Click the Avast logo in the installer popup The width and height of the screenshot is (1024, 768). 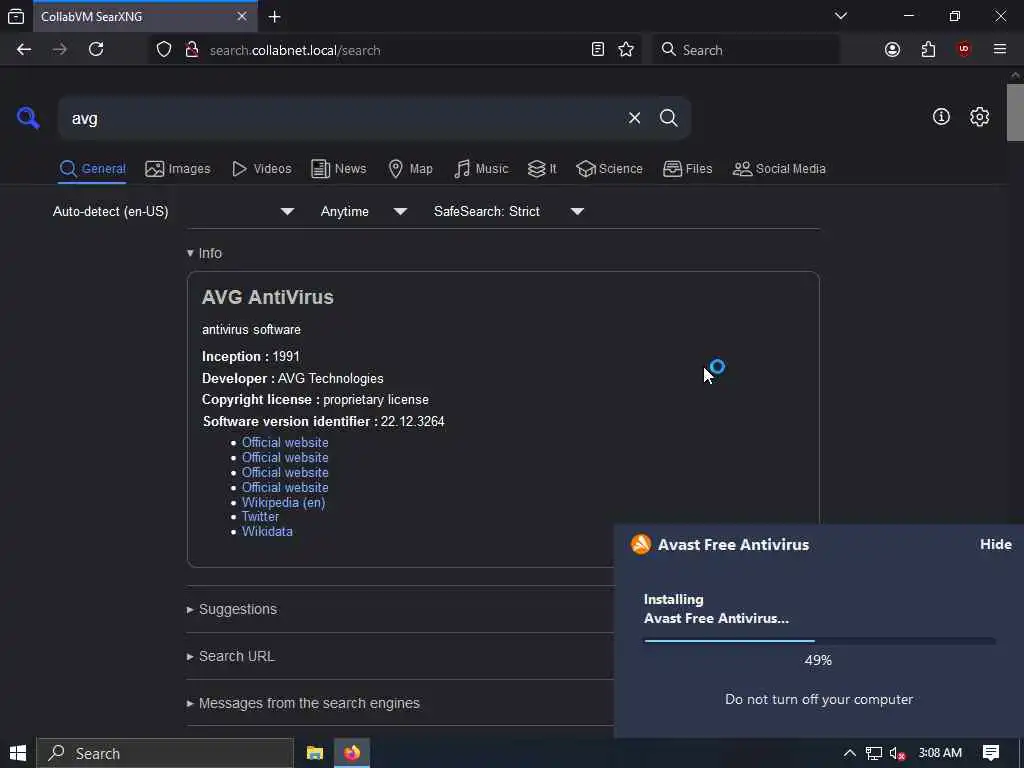641,544
